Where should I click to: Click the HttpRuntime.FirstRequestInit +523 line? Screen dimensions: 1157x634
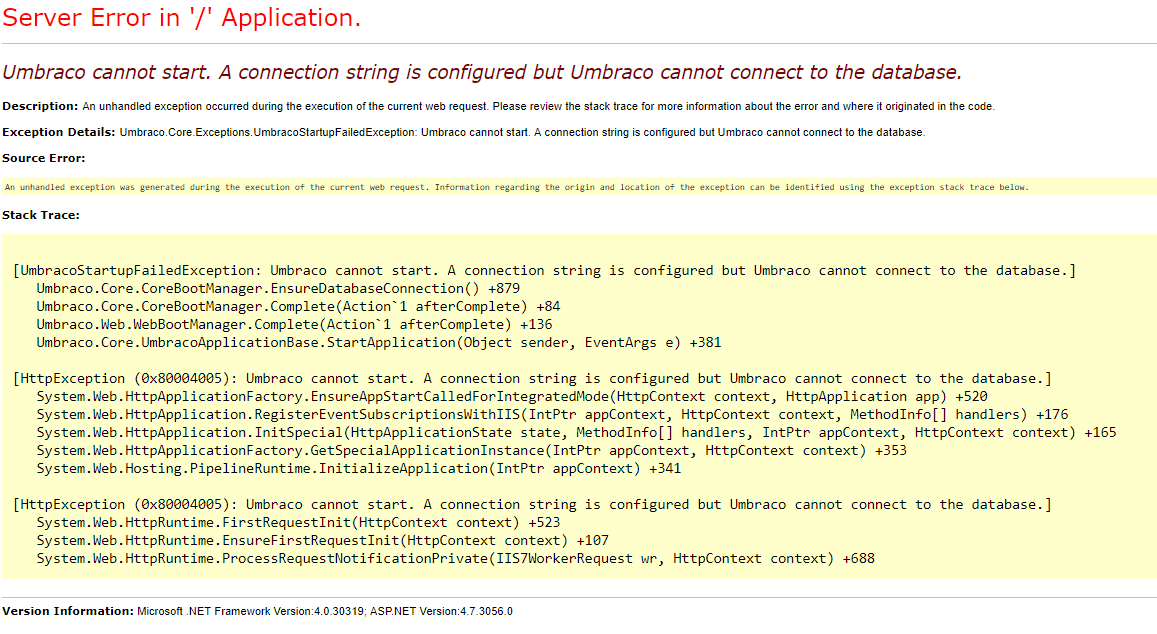(x=298, y=523)
